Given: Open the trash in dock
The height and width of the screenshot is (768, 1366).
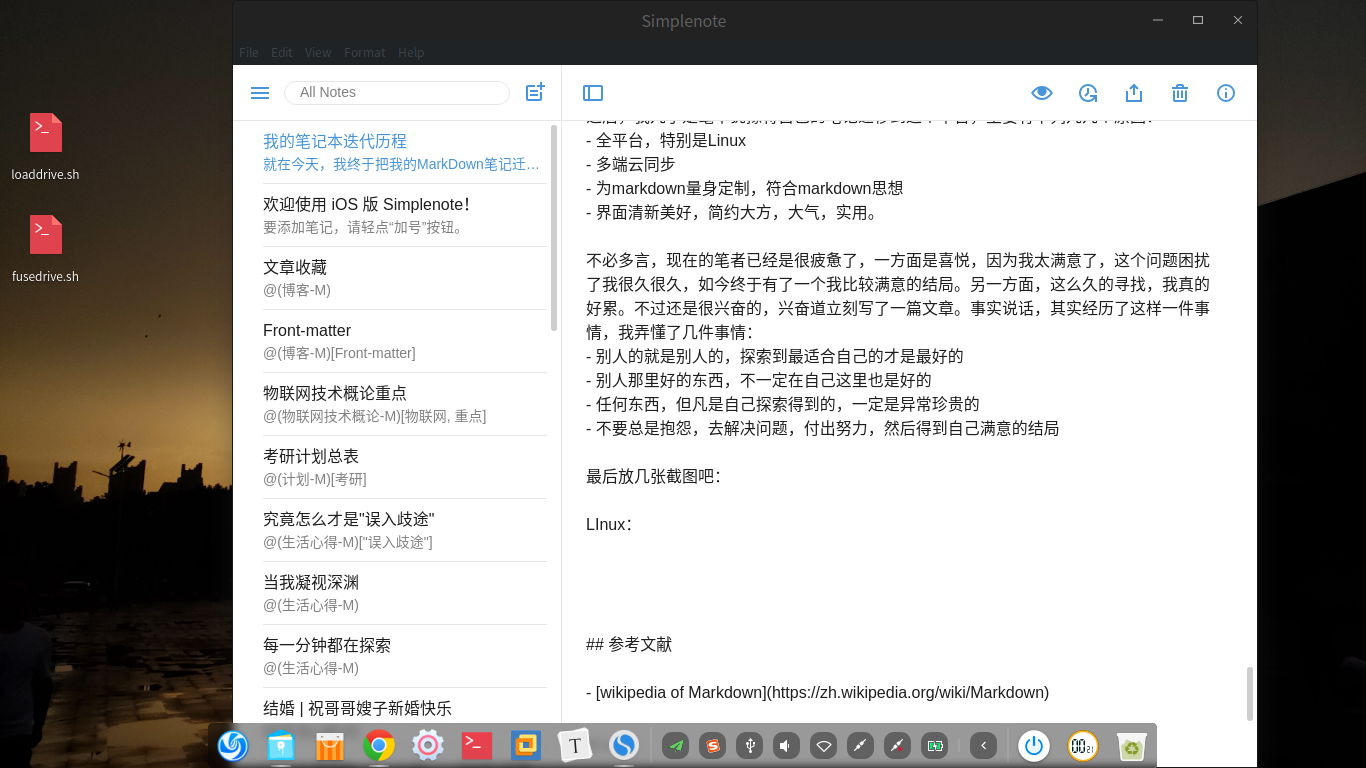Looking at the screenshot, I should (1132, 745).
